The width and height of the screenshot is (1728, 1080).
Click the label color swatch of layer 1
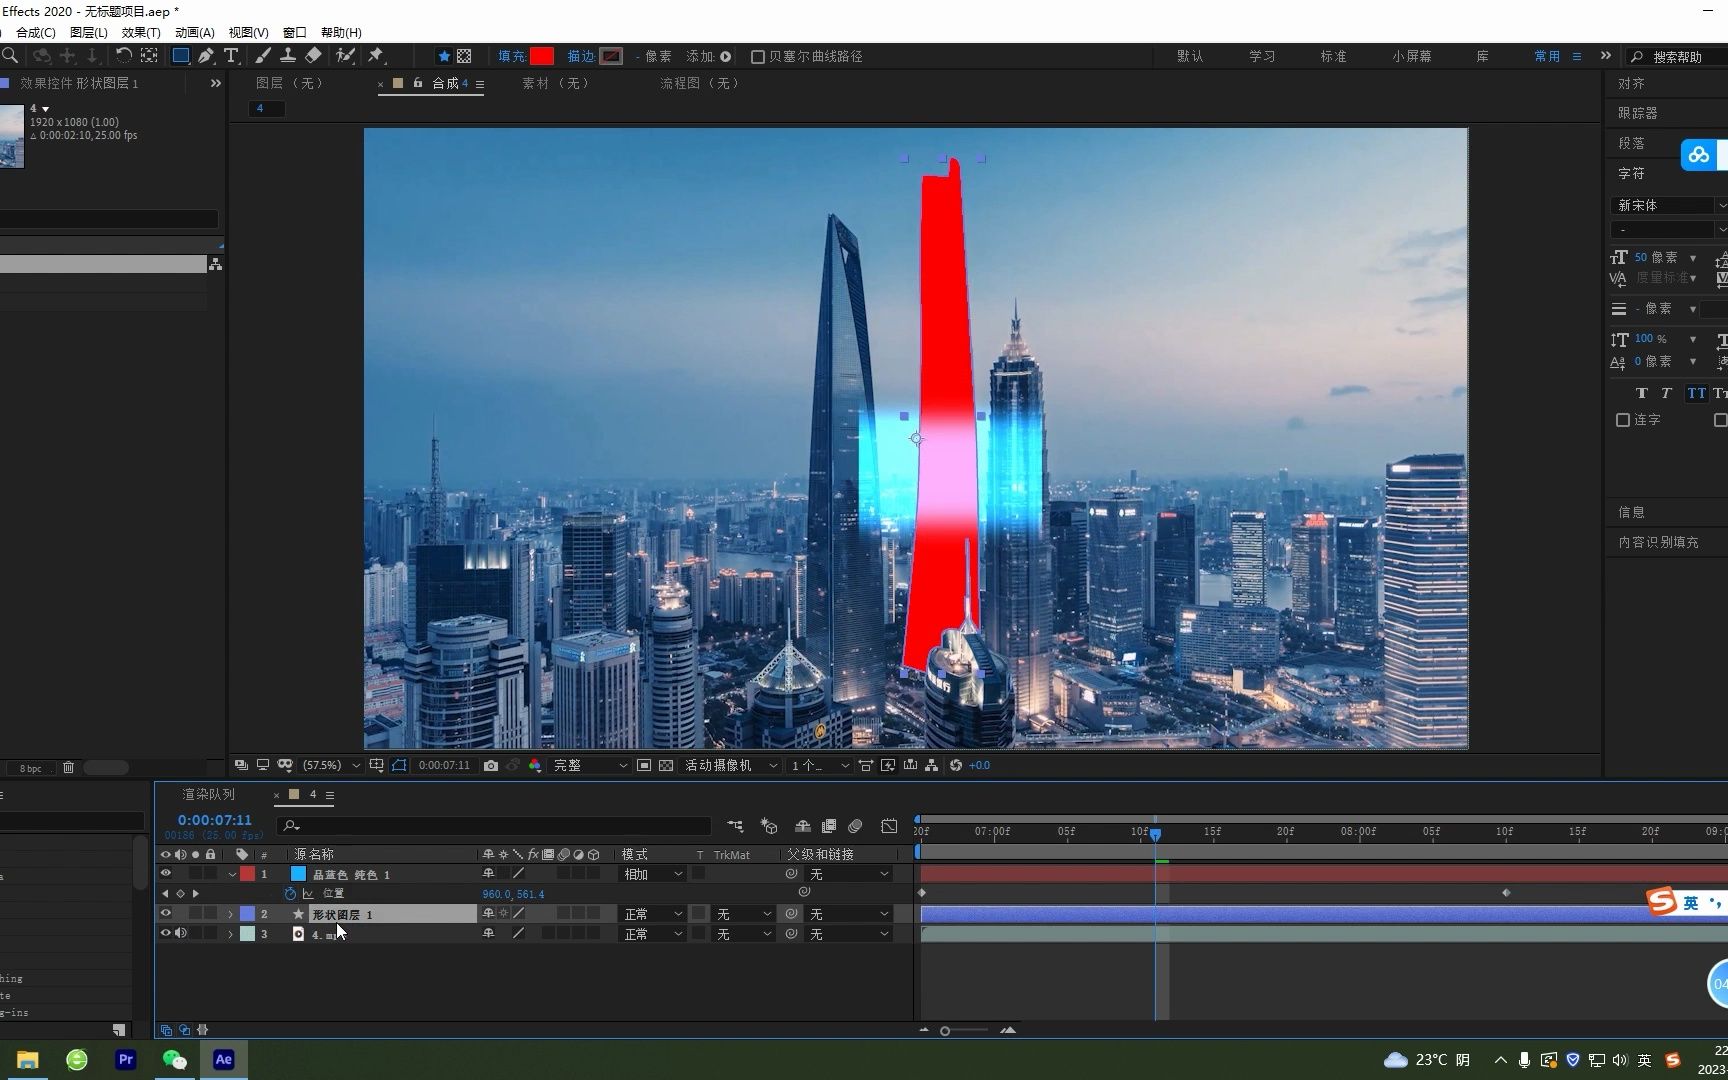247,874
